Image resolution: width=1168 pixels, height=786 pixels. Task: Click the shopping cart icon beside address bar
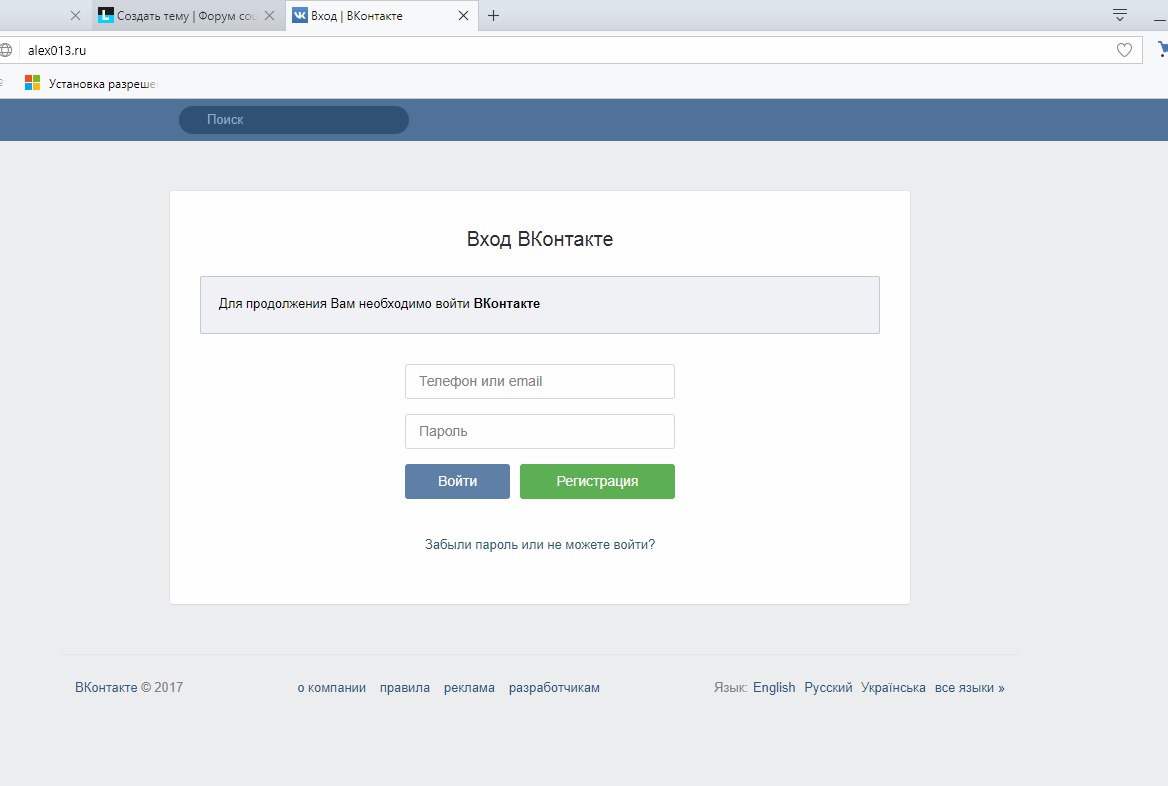(1162, 49)
